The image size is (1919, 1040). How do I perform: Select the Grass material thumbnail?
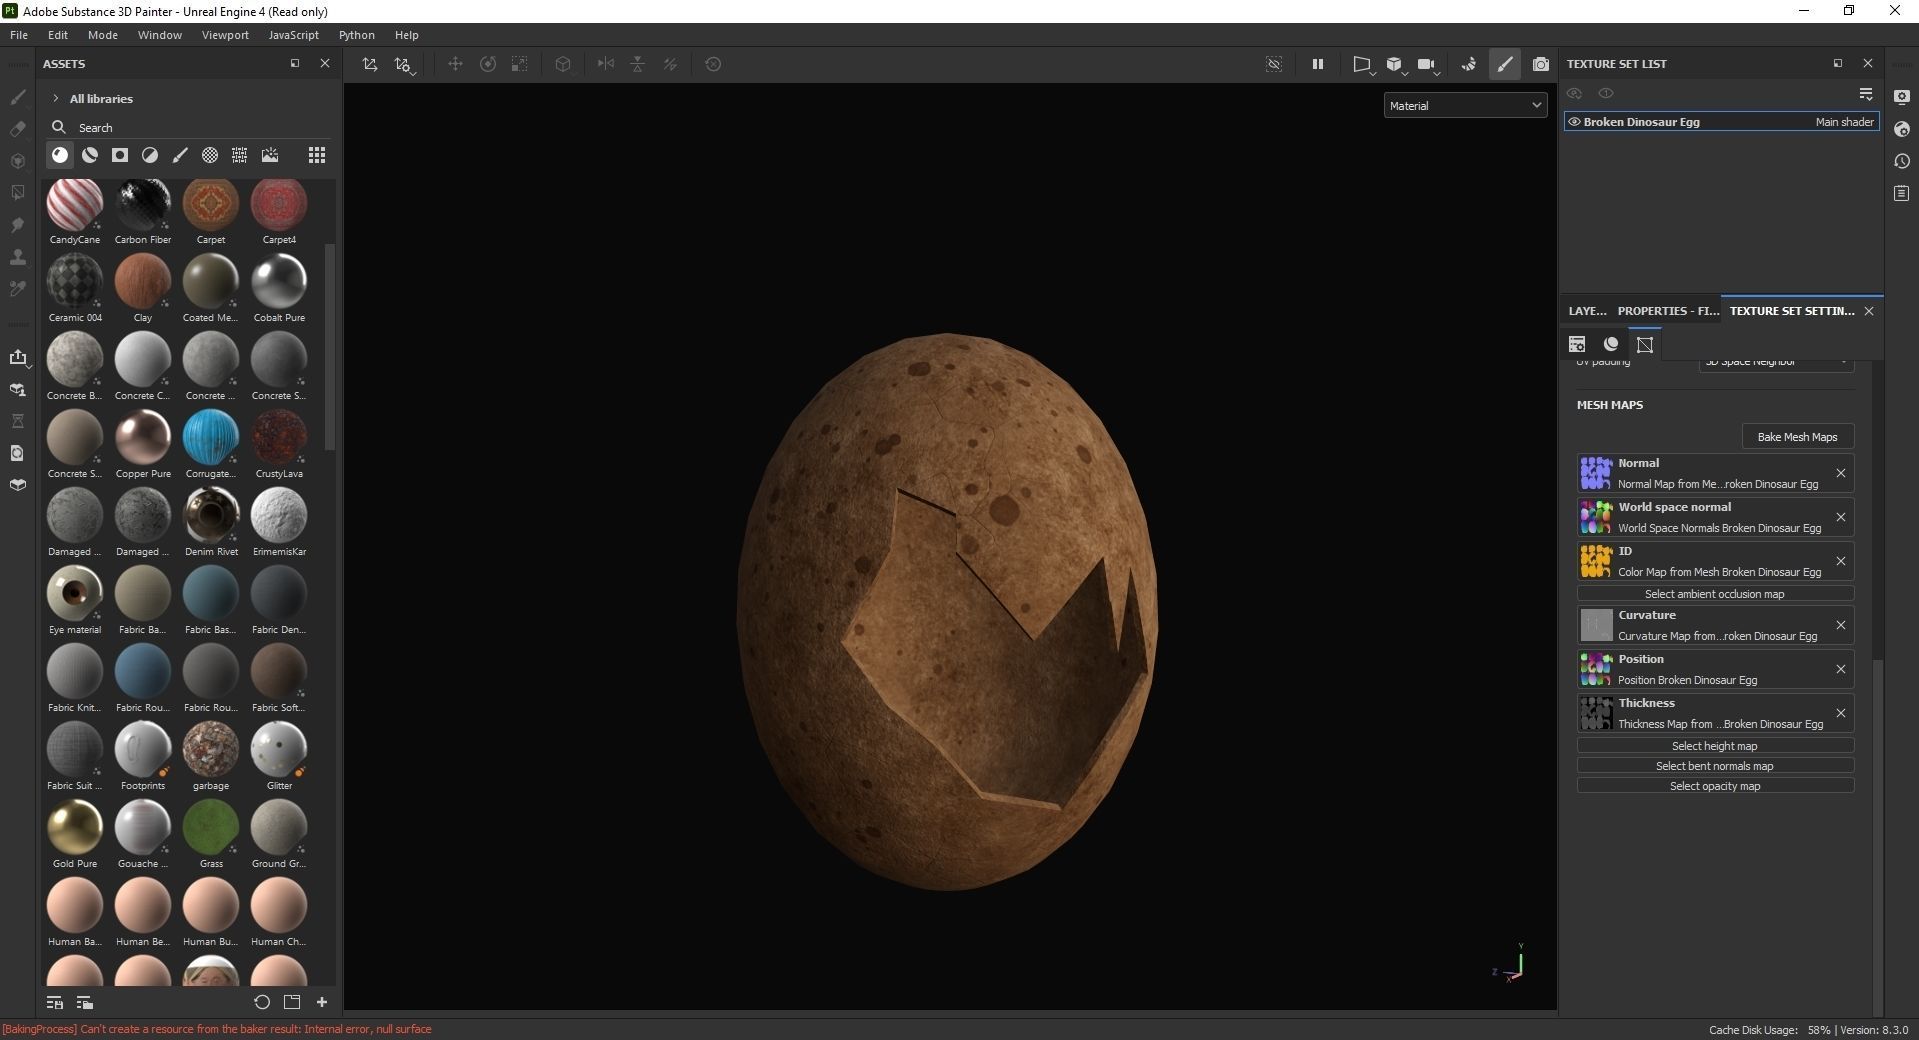tap(211, 827)
